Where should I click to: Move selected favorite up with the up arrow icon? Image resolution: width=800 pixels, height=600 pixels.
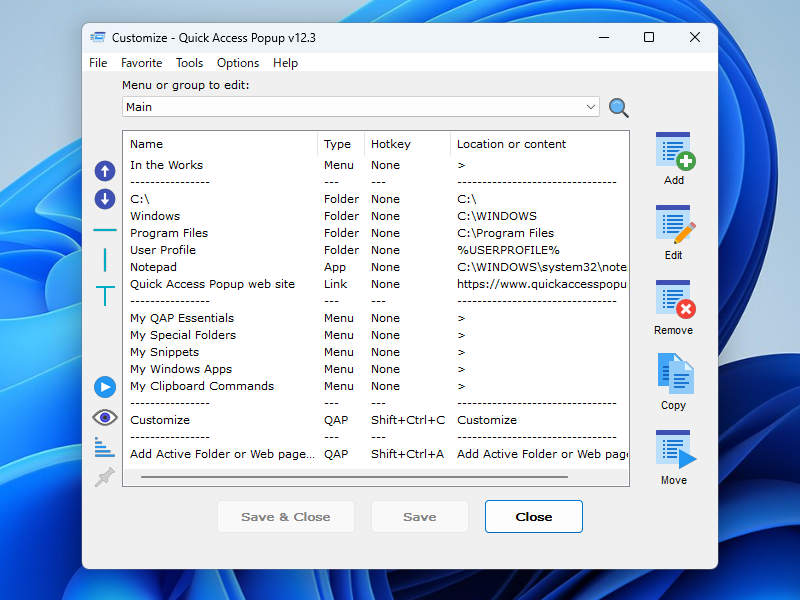pyautogui.click(x=105, y=171)
